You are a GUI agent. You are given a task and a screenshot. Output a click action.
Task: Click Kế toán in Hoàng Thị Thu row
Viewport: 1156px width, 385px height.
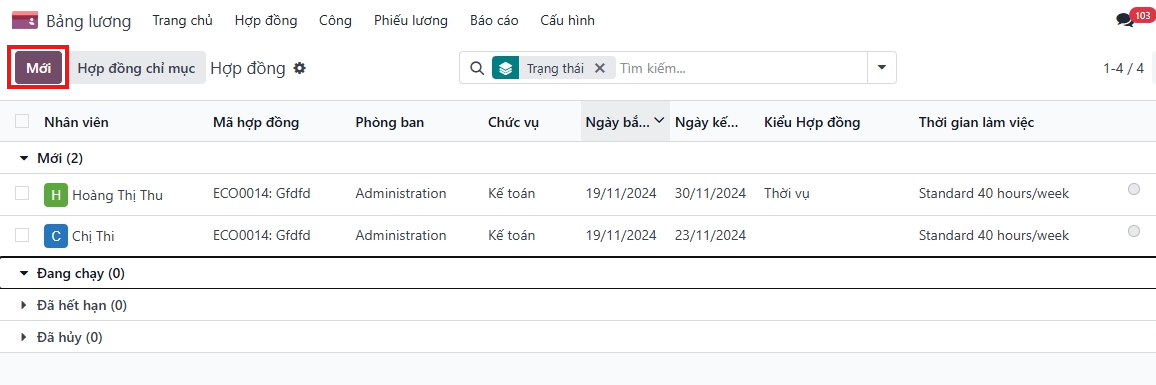pos(512,194)
